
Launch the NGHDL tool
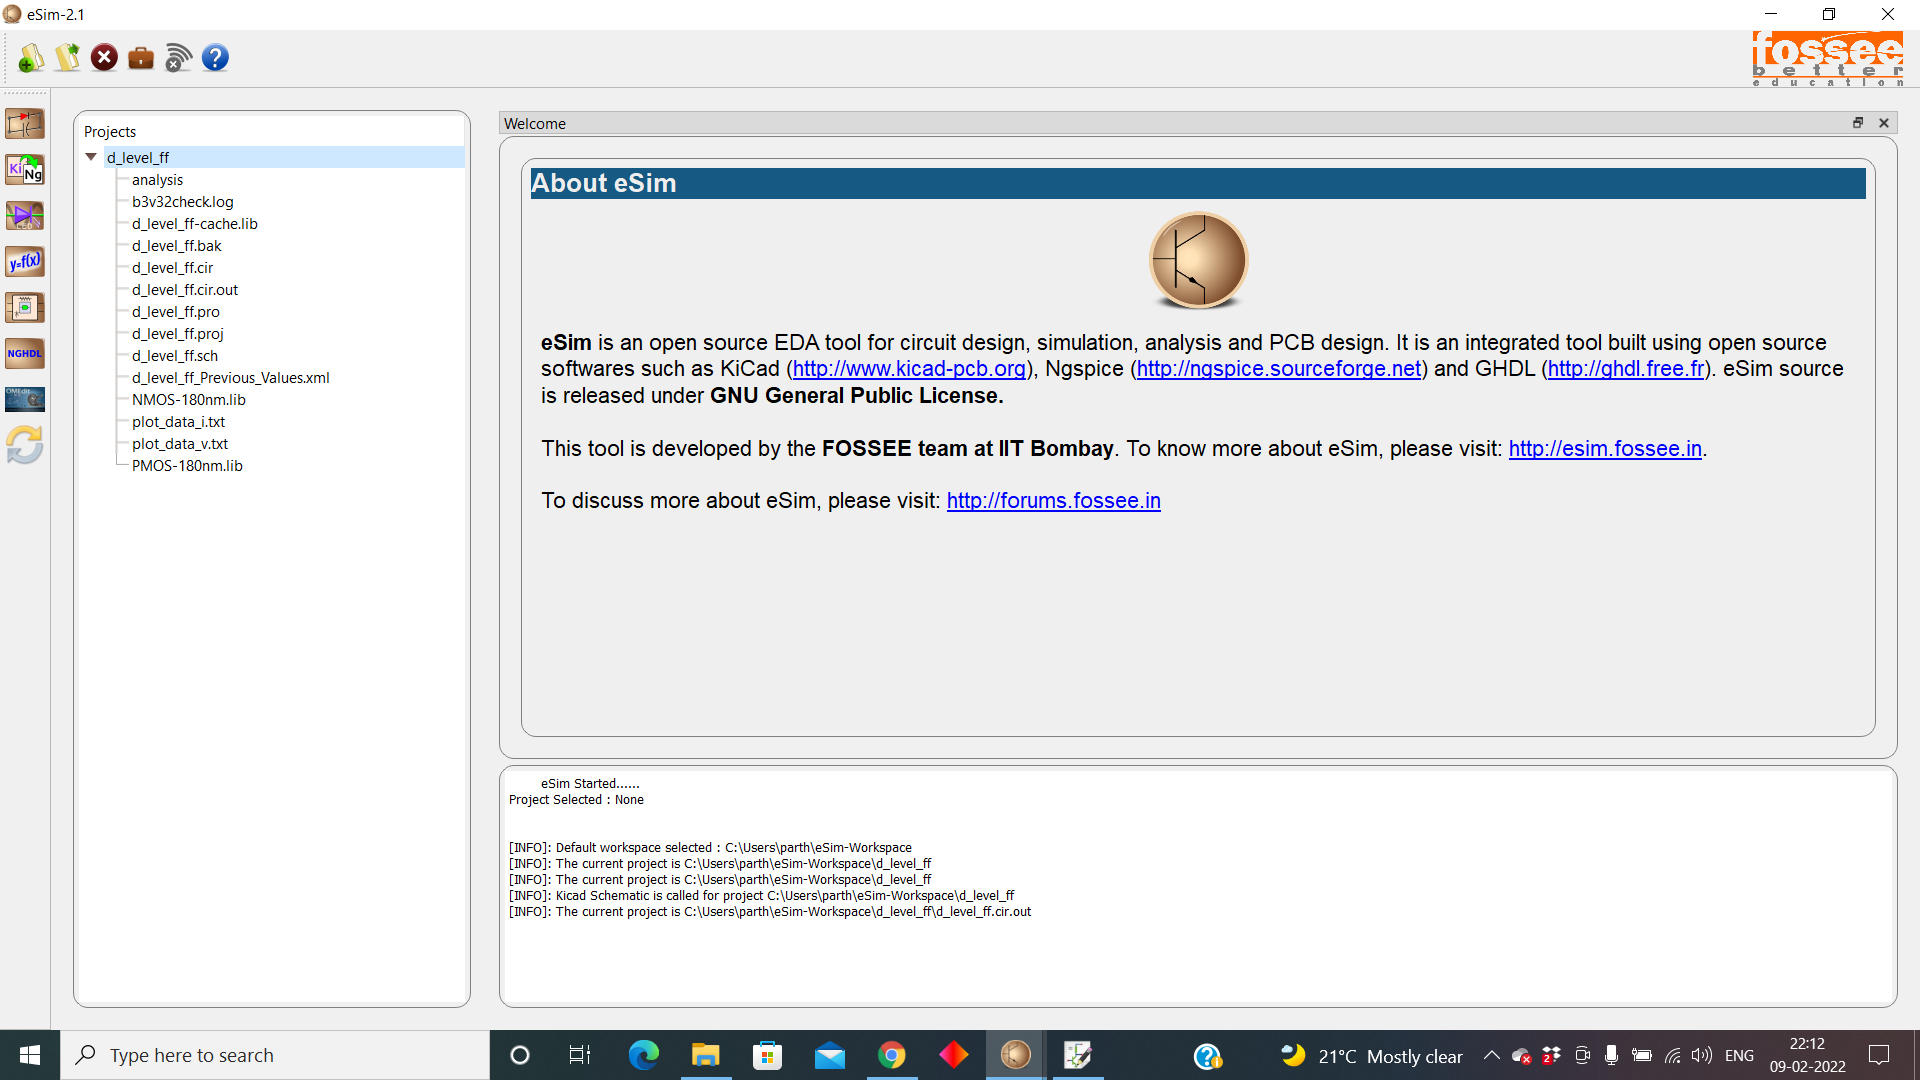pyautogui.click(x=25, y=354)
